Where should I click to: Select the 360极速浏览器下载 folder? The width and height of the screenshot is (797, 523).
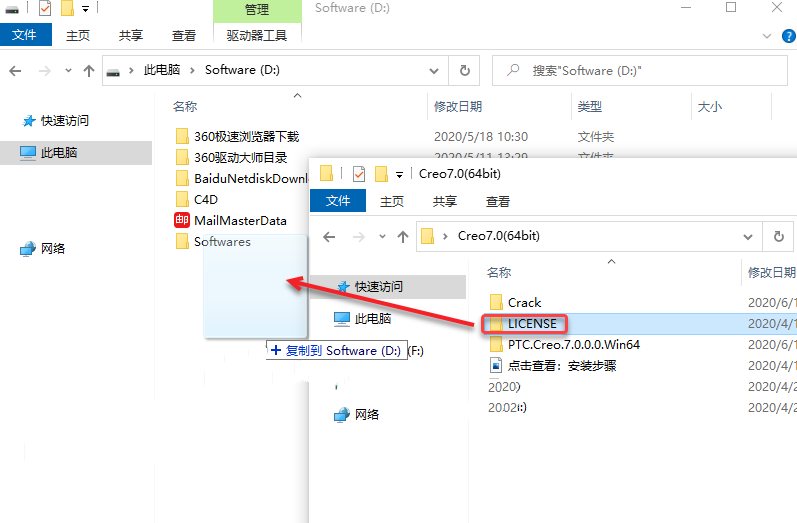(x=237, y=136)
